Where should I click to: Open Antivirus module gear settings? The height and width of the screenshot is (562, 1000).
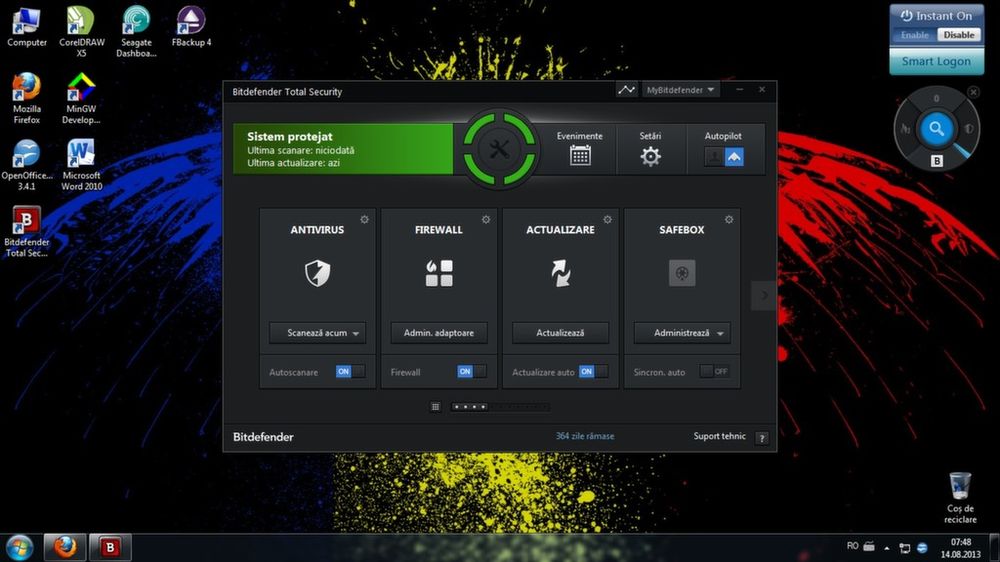coord(365,219)
